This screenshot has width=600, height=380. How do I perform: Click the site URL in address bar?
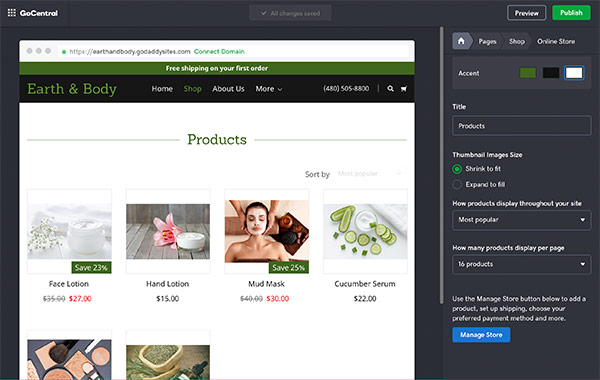coord(130,52)
